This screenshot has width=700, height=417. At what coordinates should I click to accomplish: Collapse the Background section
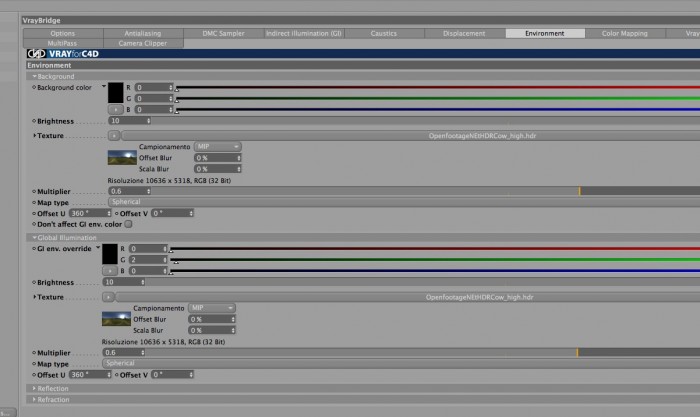(34, 76)
